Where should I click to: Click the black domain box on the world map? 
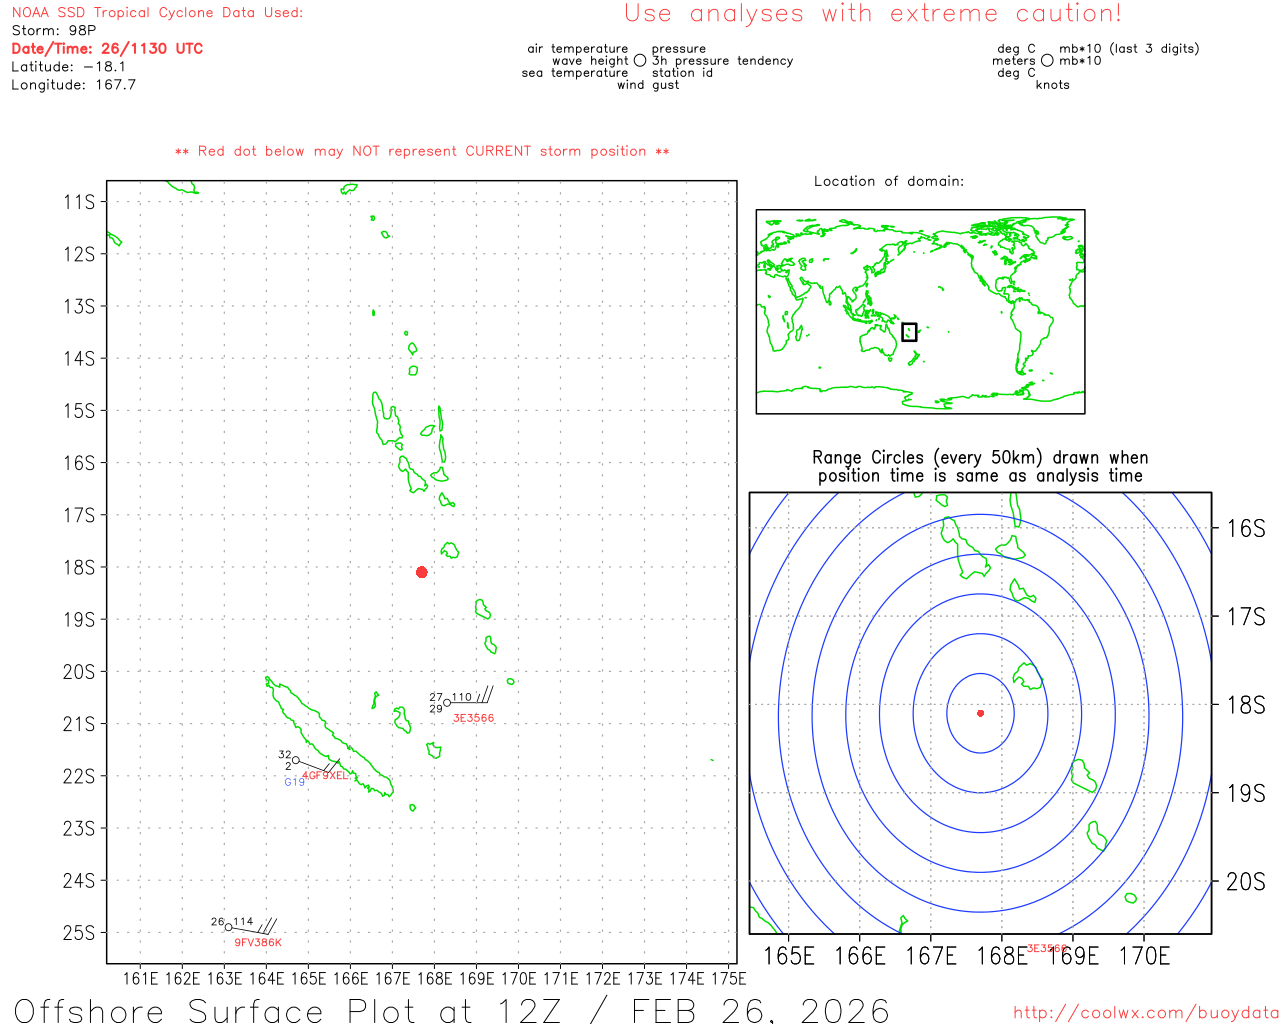coord(909,332)
